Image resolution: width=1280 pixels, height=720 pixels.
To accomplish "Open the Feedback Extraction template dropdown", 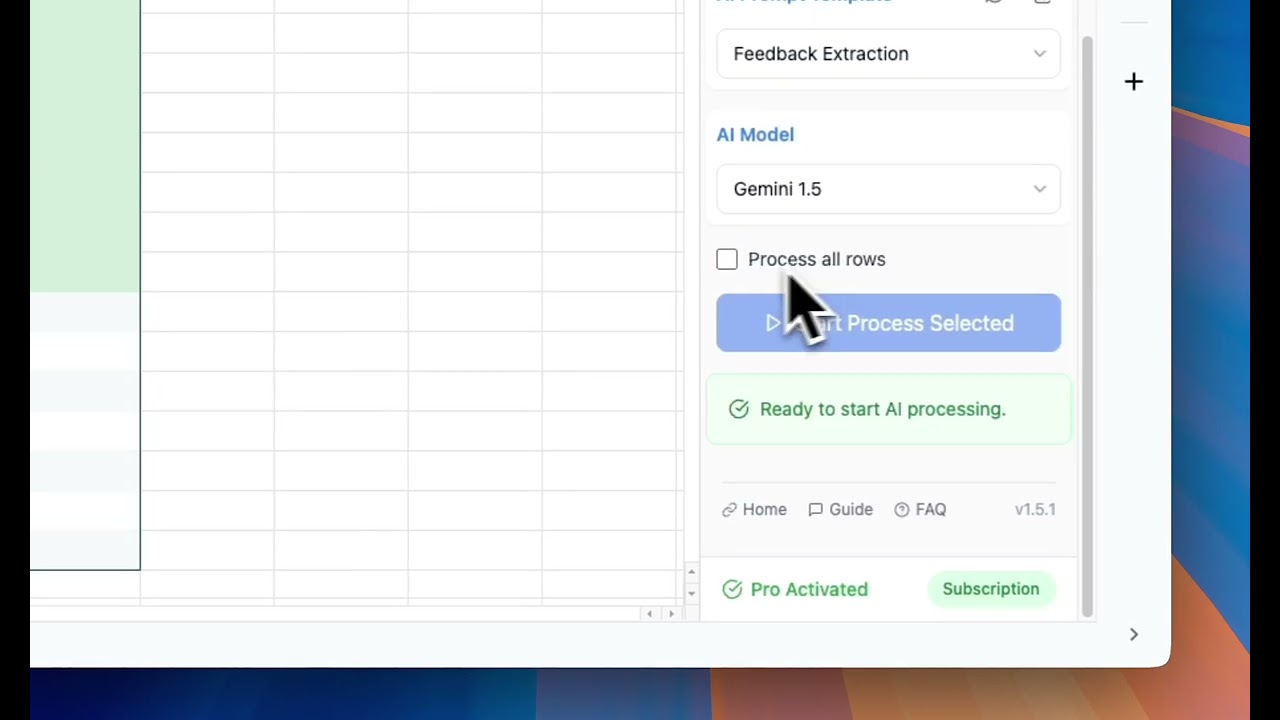I will point(888,54).
